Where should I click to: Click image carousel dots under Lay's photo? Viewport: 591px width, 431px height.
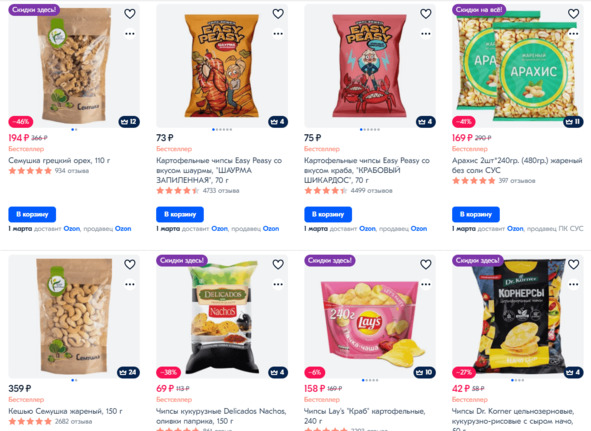click(370, 380)
